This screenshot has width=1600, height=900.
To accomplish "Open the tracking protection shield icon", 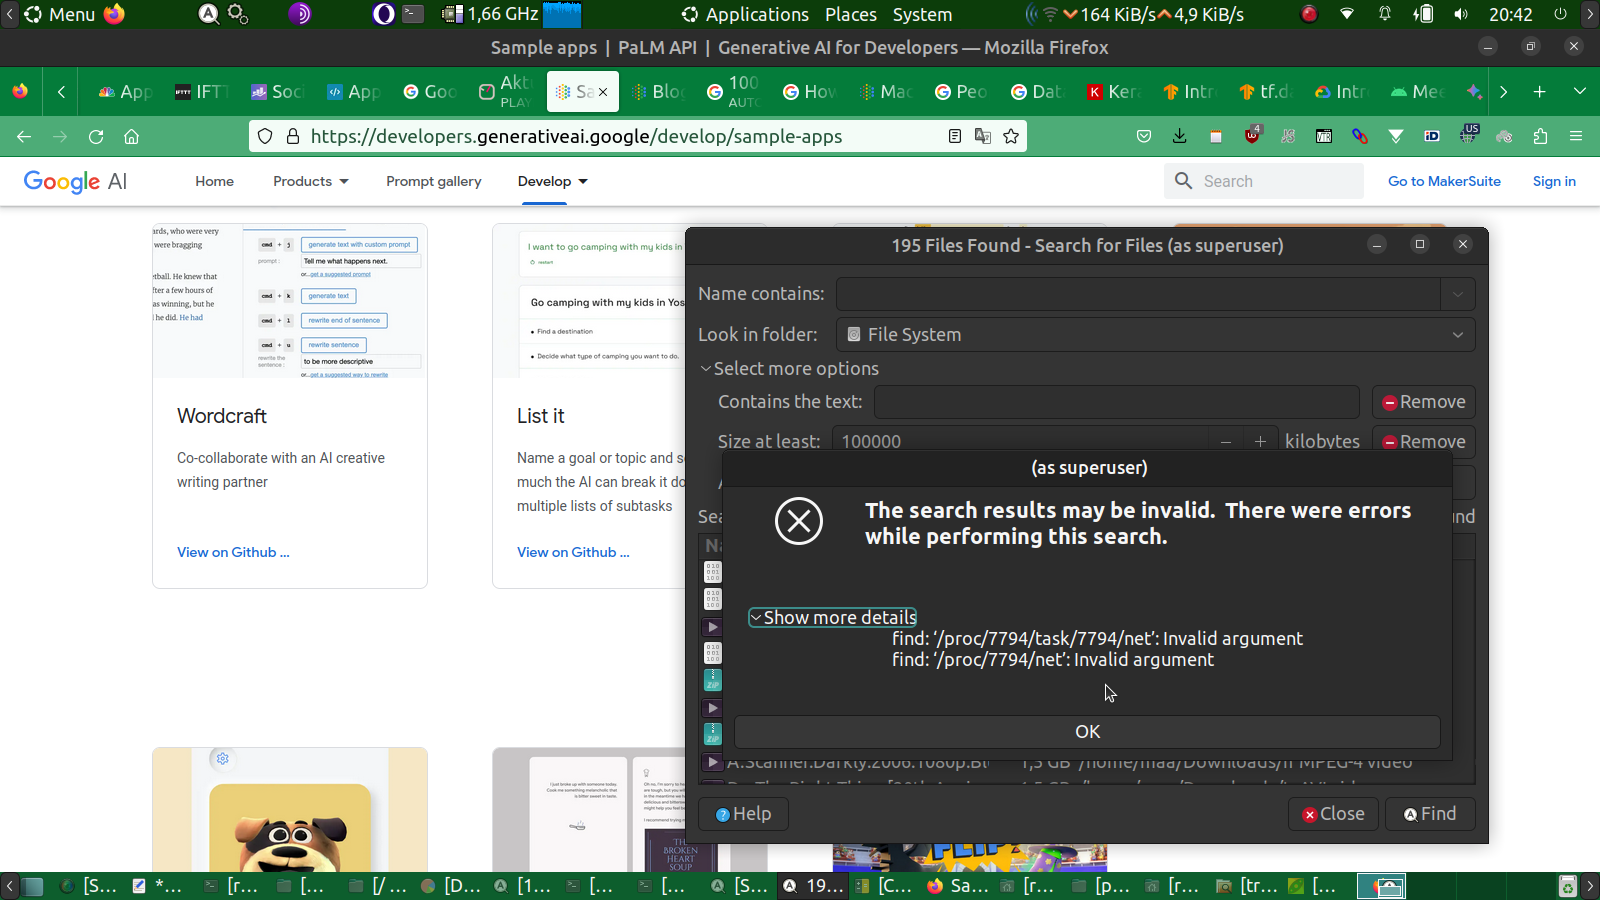I will pyautogui.click(x=265, y=136).
